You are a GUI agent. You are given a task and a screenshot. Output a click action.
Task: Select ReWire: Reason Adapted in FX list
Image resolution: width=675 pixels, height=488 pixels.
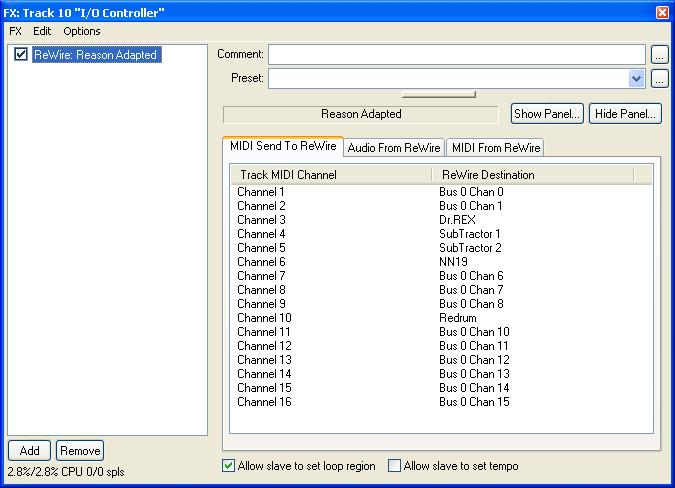pyautogui.click(x=96, y=55)
